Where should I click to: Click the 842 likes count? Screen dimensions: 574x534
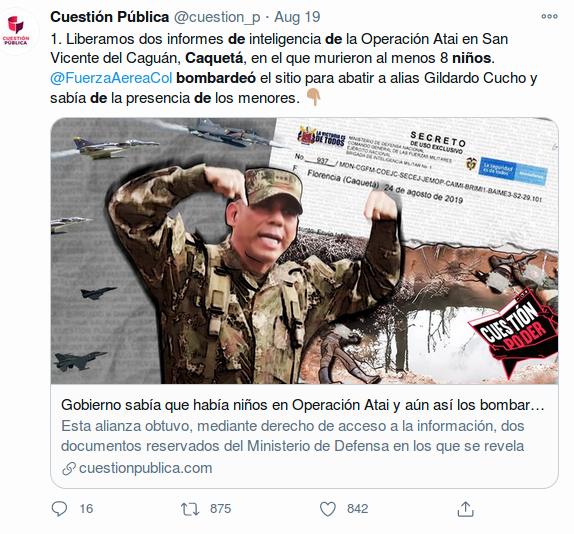coord(358,509)
